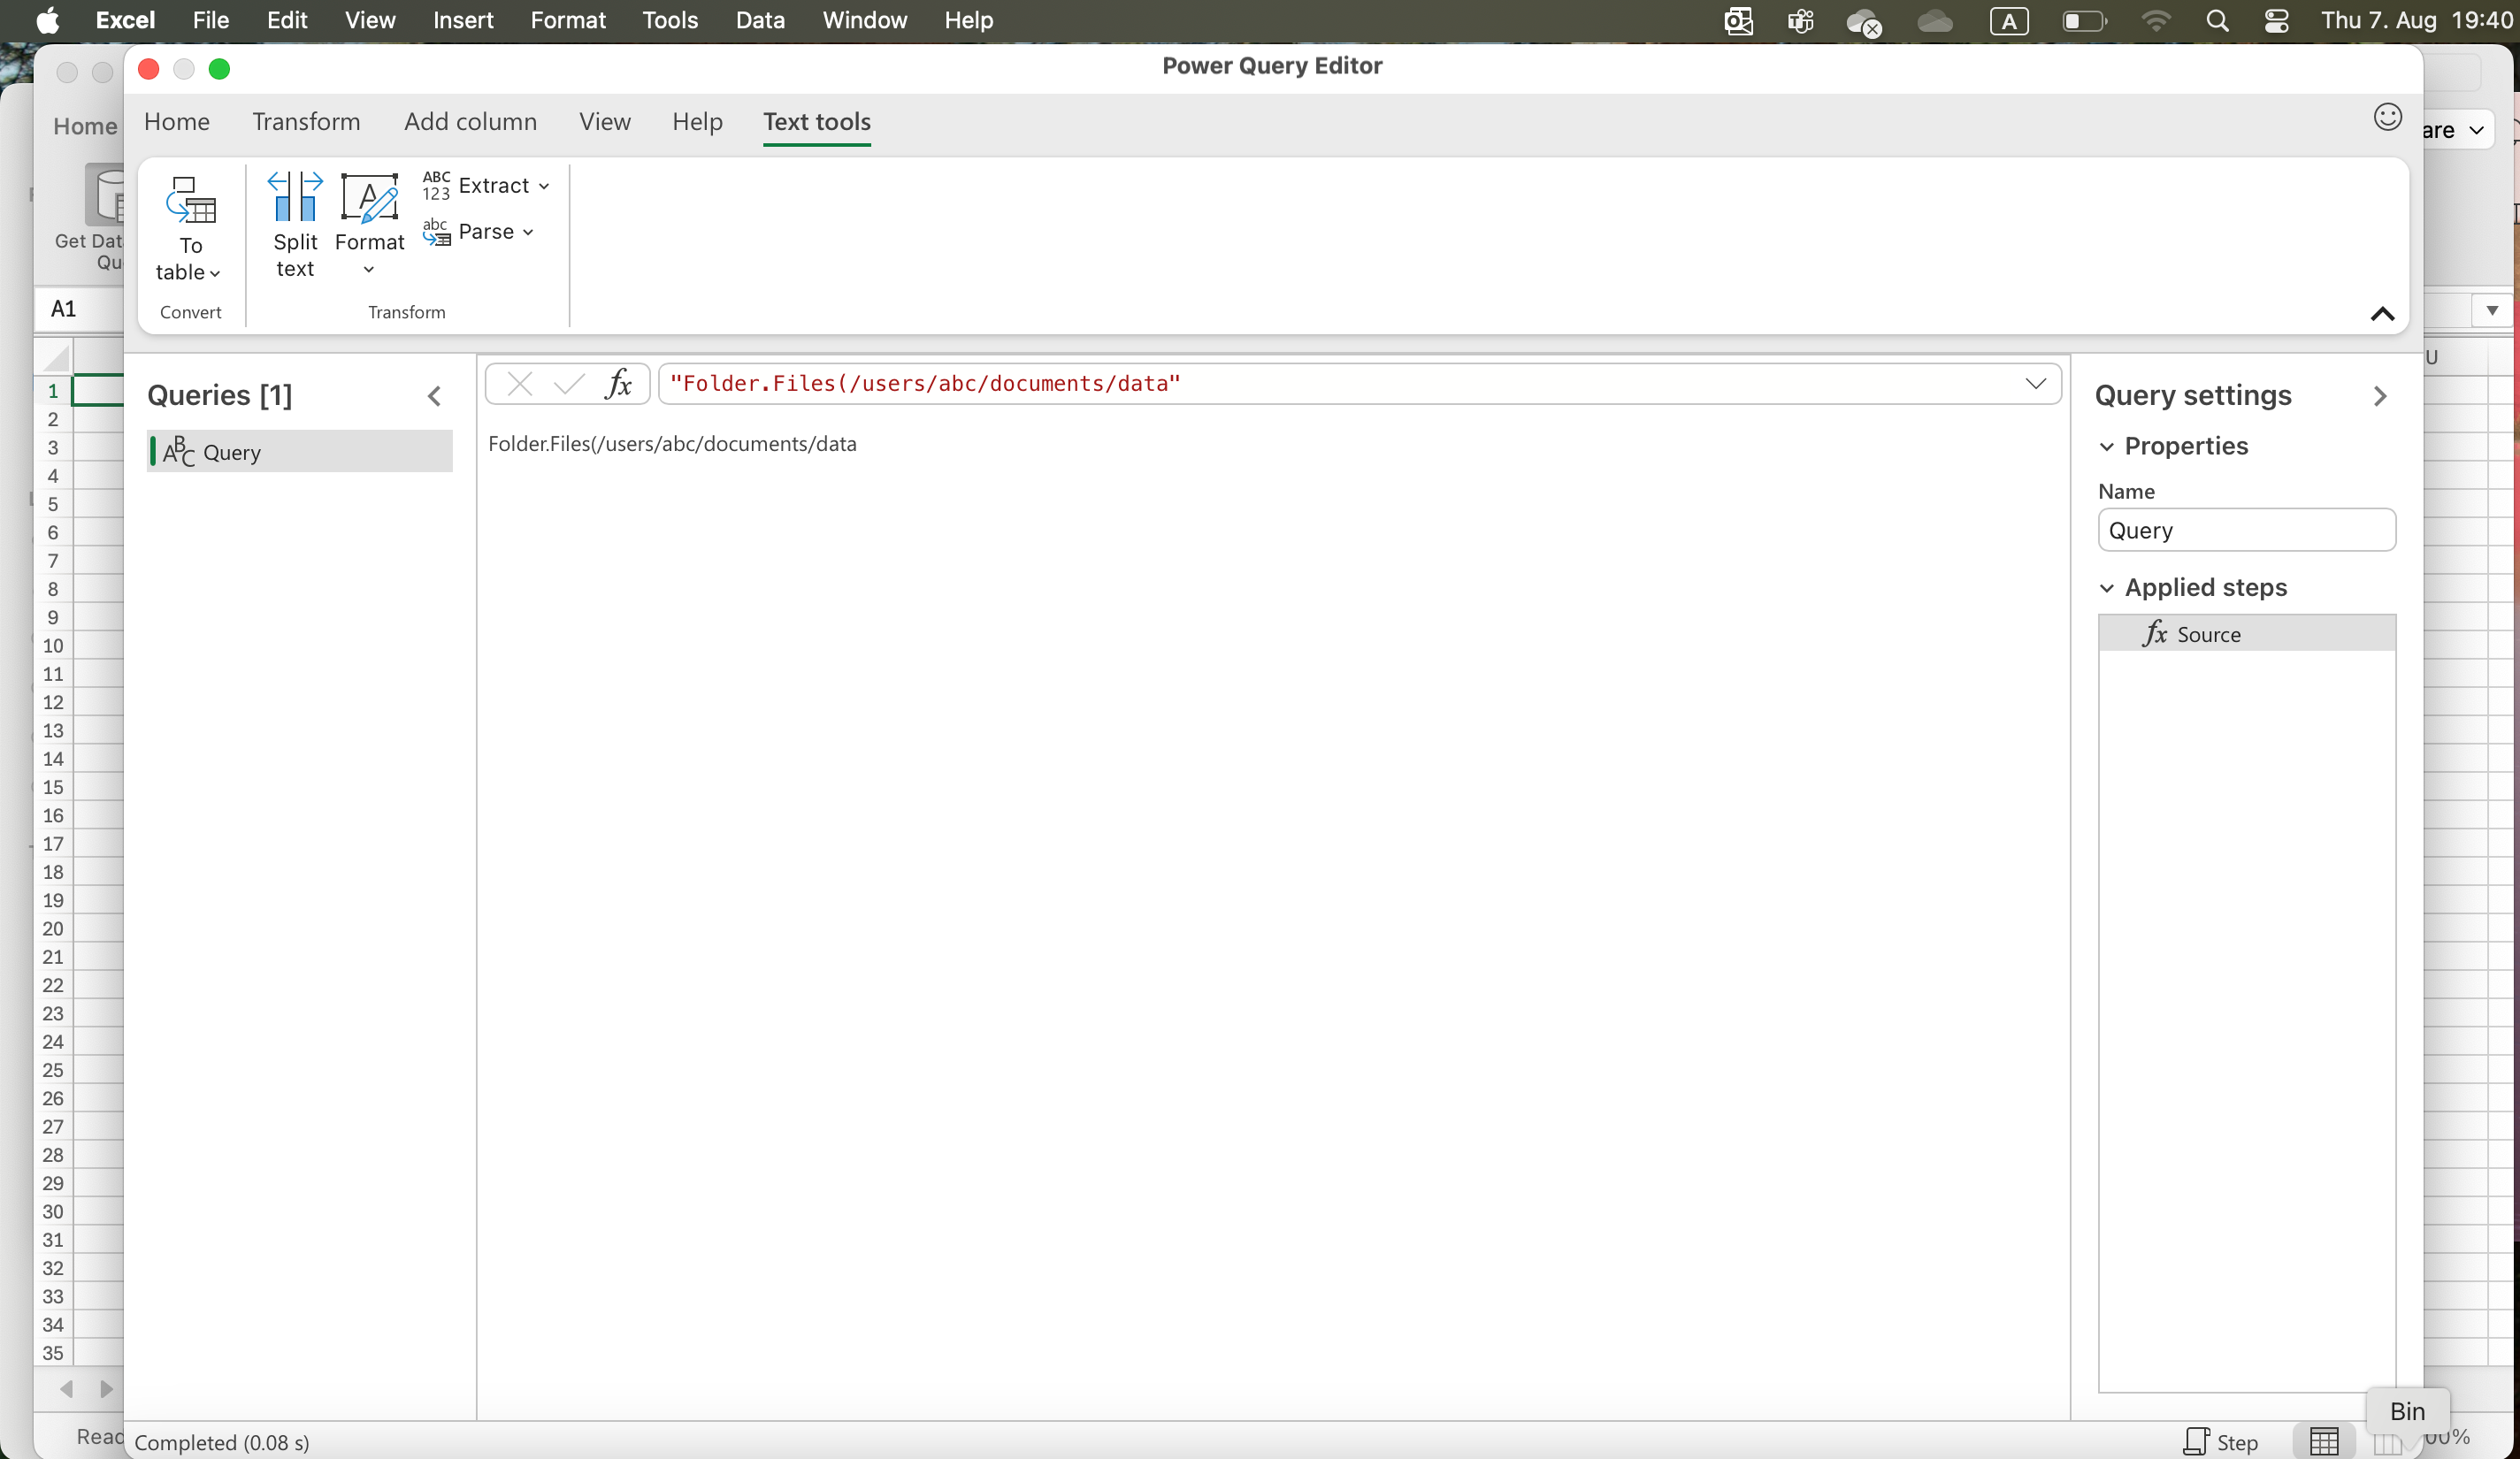Open Spotlight search
This screenshot has width=2520, height=1459.
click(2217, 21)
